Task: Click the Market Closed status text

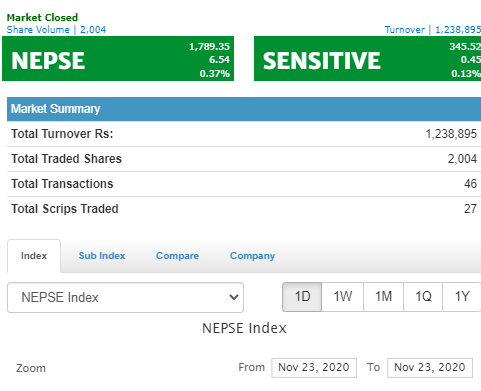Action: (42, 17)
